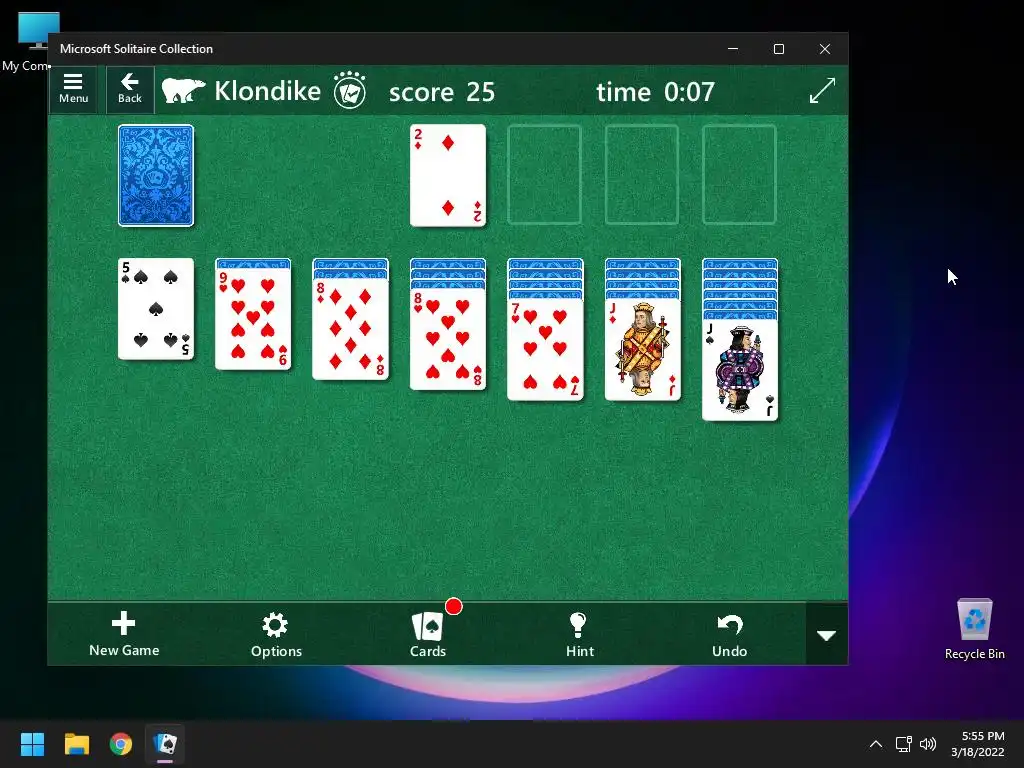This screenshot has width=1024, height=768.
Task: Open File Explorer from the taskbar
Action: [x=76, y=744]
